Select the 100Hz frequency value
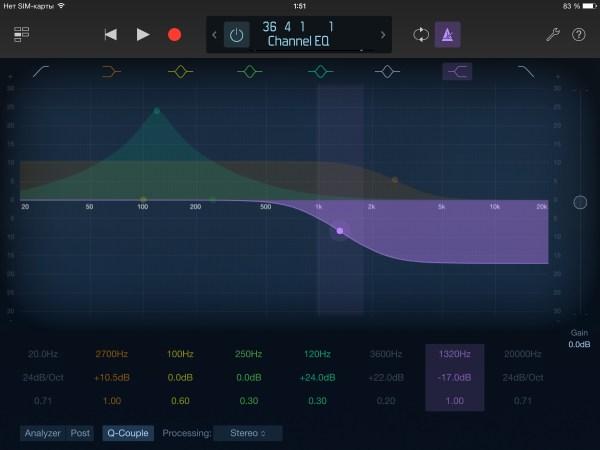600x450 pixels. point(180,354)
